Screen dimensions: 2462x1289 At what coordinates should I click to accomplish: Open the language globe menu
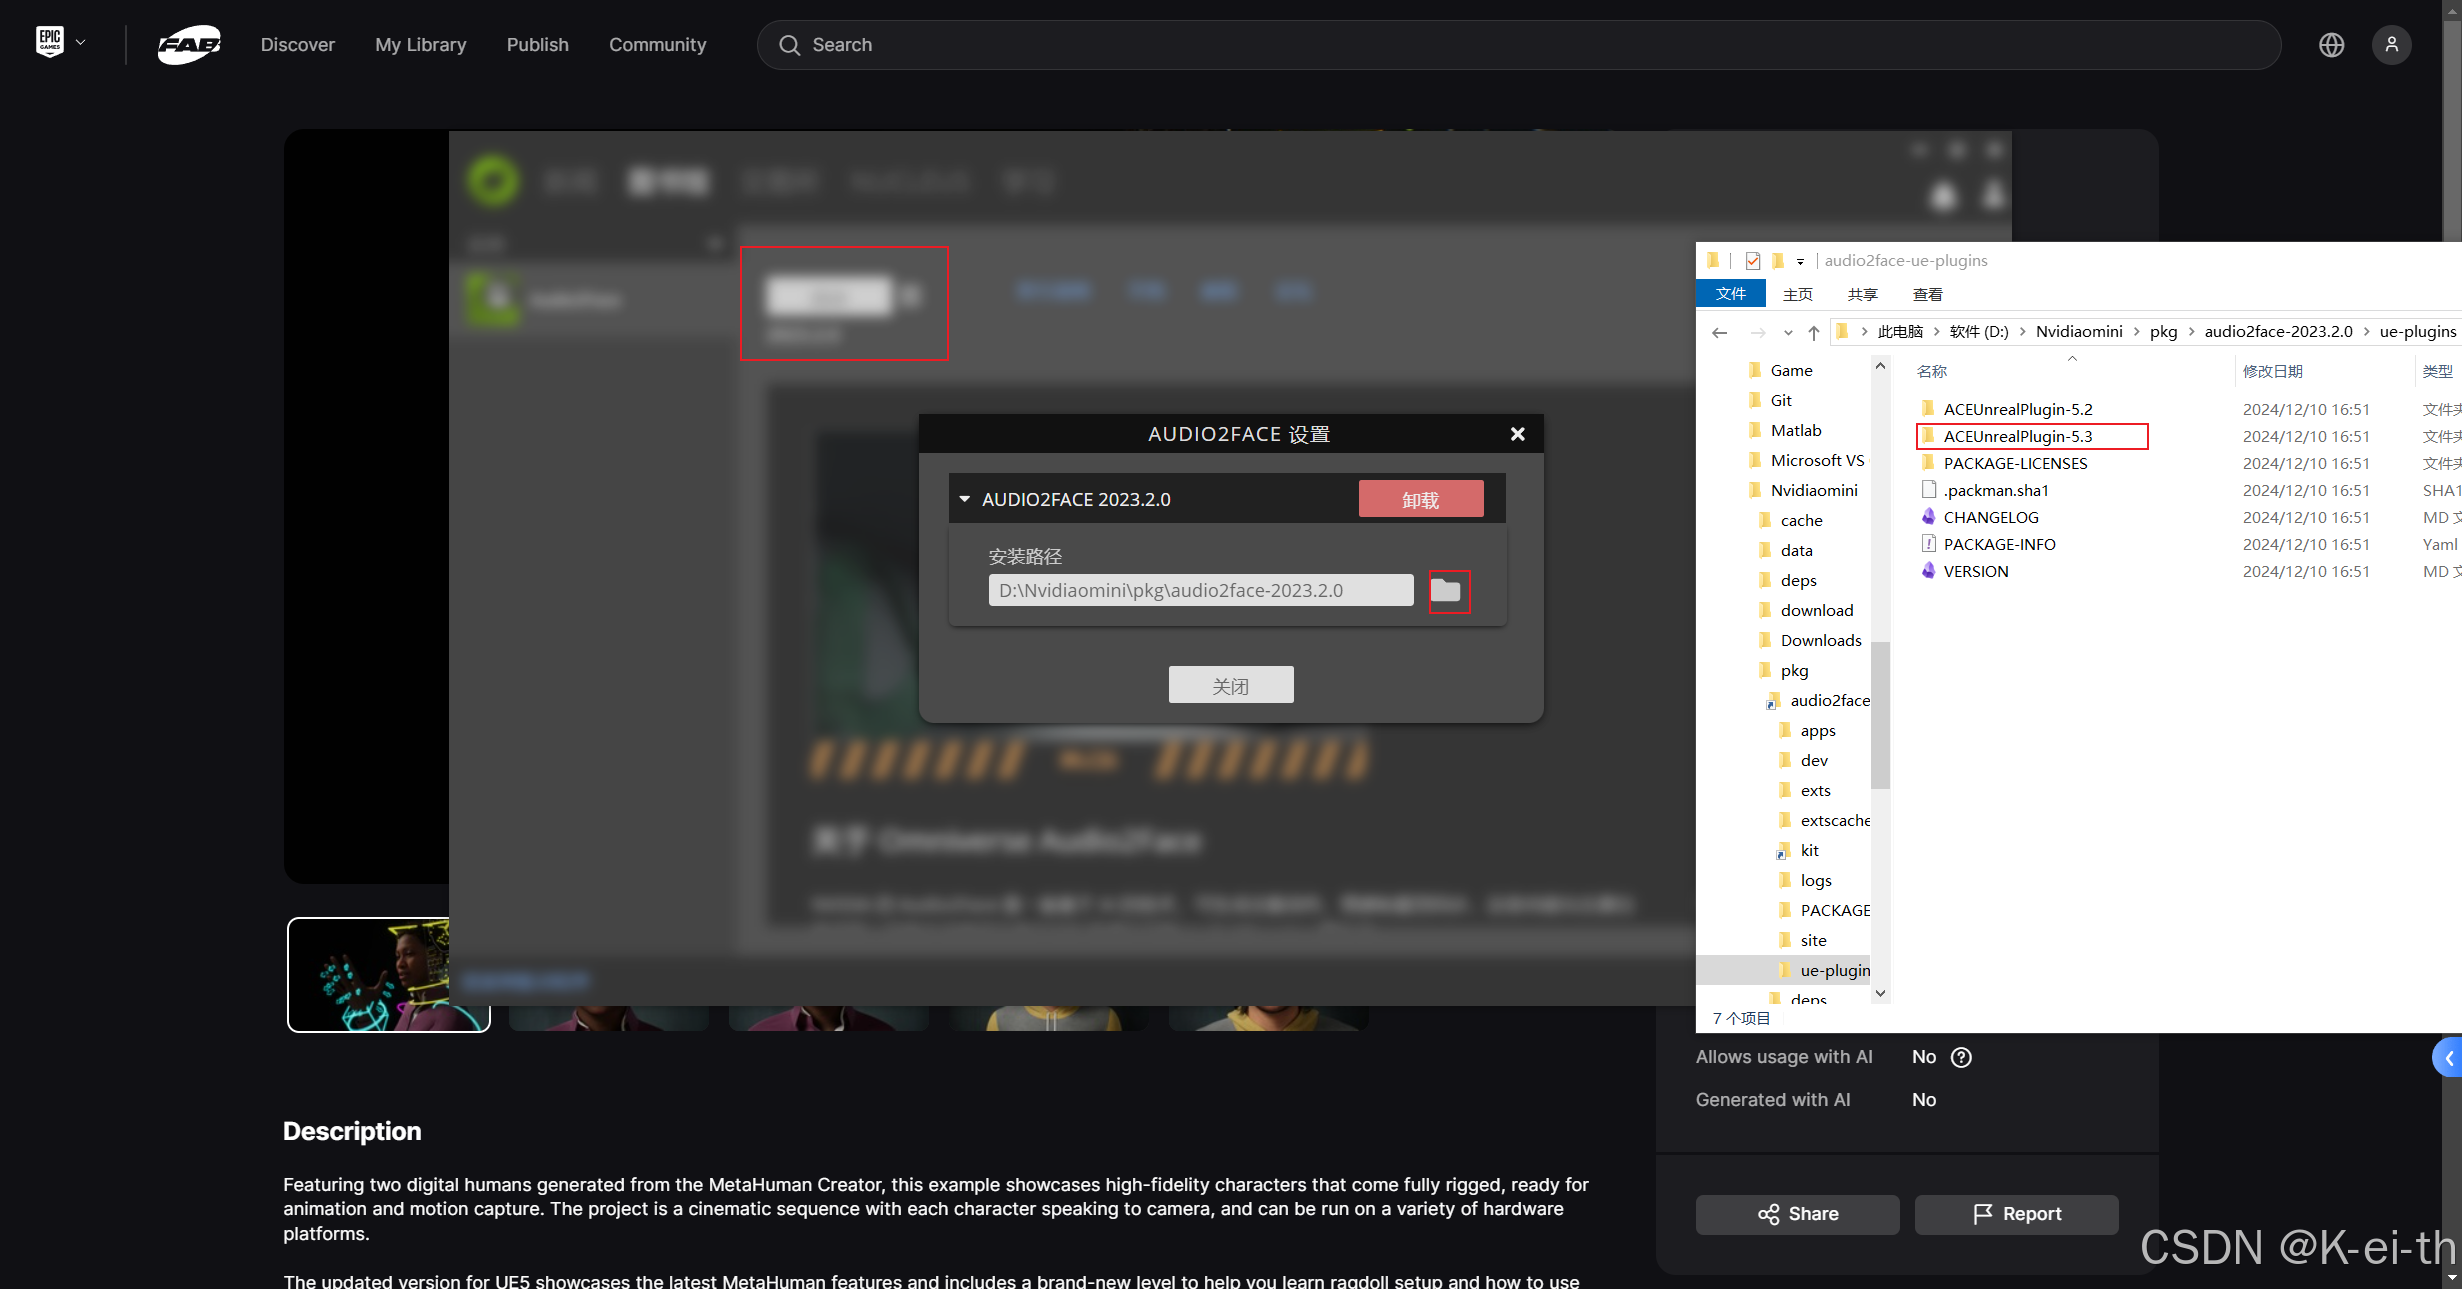pyautogui.click(x=2331, y=45)
